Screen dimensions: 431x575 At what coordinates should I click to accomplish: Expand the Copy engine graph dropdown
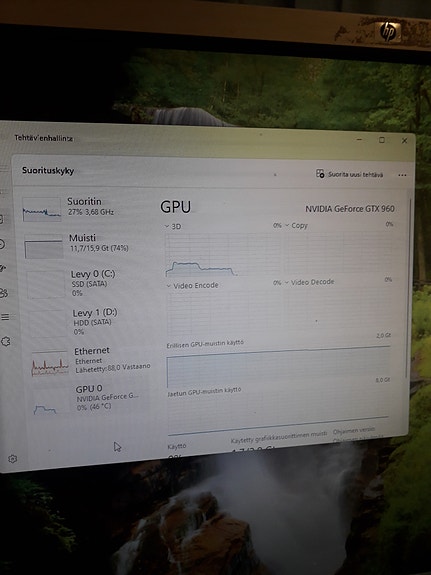[x=287, y=225]
